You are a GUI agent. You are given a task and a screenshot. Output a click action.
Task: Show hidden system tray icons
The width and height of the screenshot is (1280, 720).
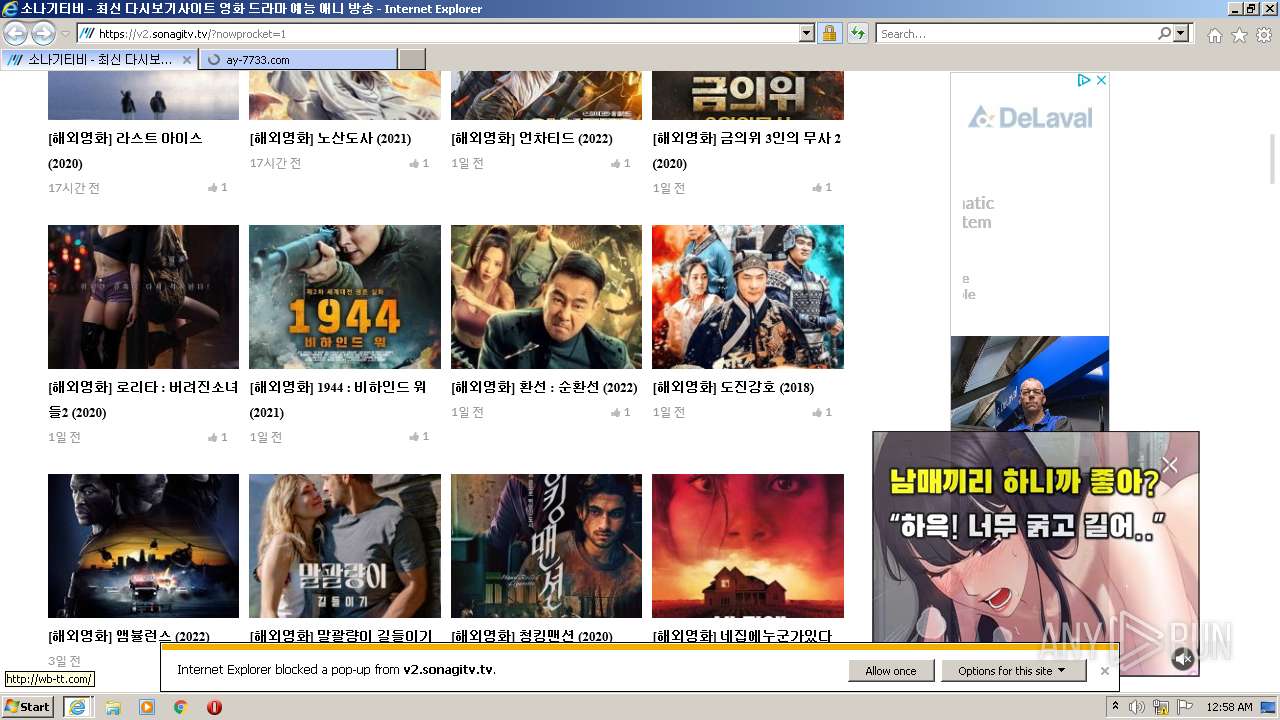pos(1115,707)
